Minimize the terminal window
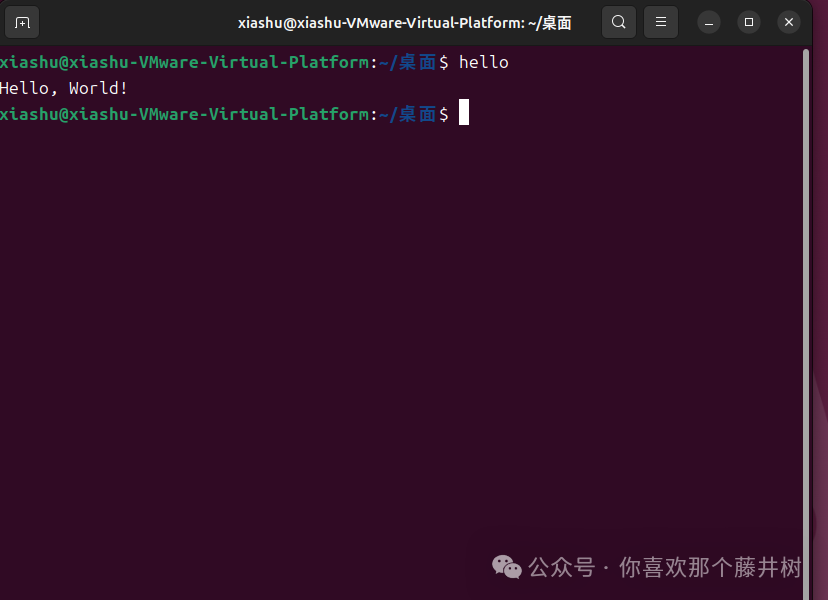 pyautogui.click(x=709, y=23)
